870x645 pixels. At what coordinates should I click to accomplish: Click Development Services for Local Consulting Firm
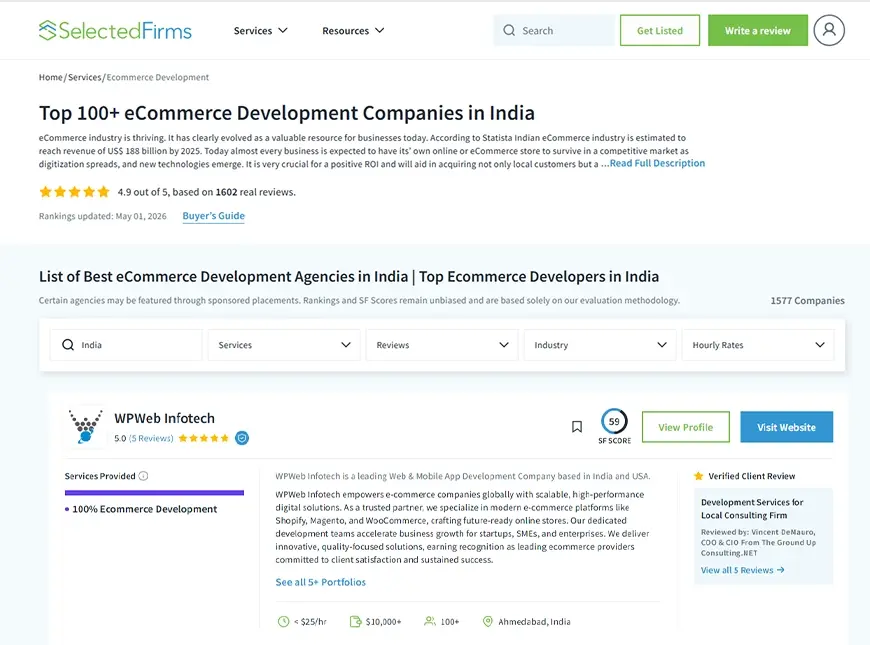click(752, 508)
